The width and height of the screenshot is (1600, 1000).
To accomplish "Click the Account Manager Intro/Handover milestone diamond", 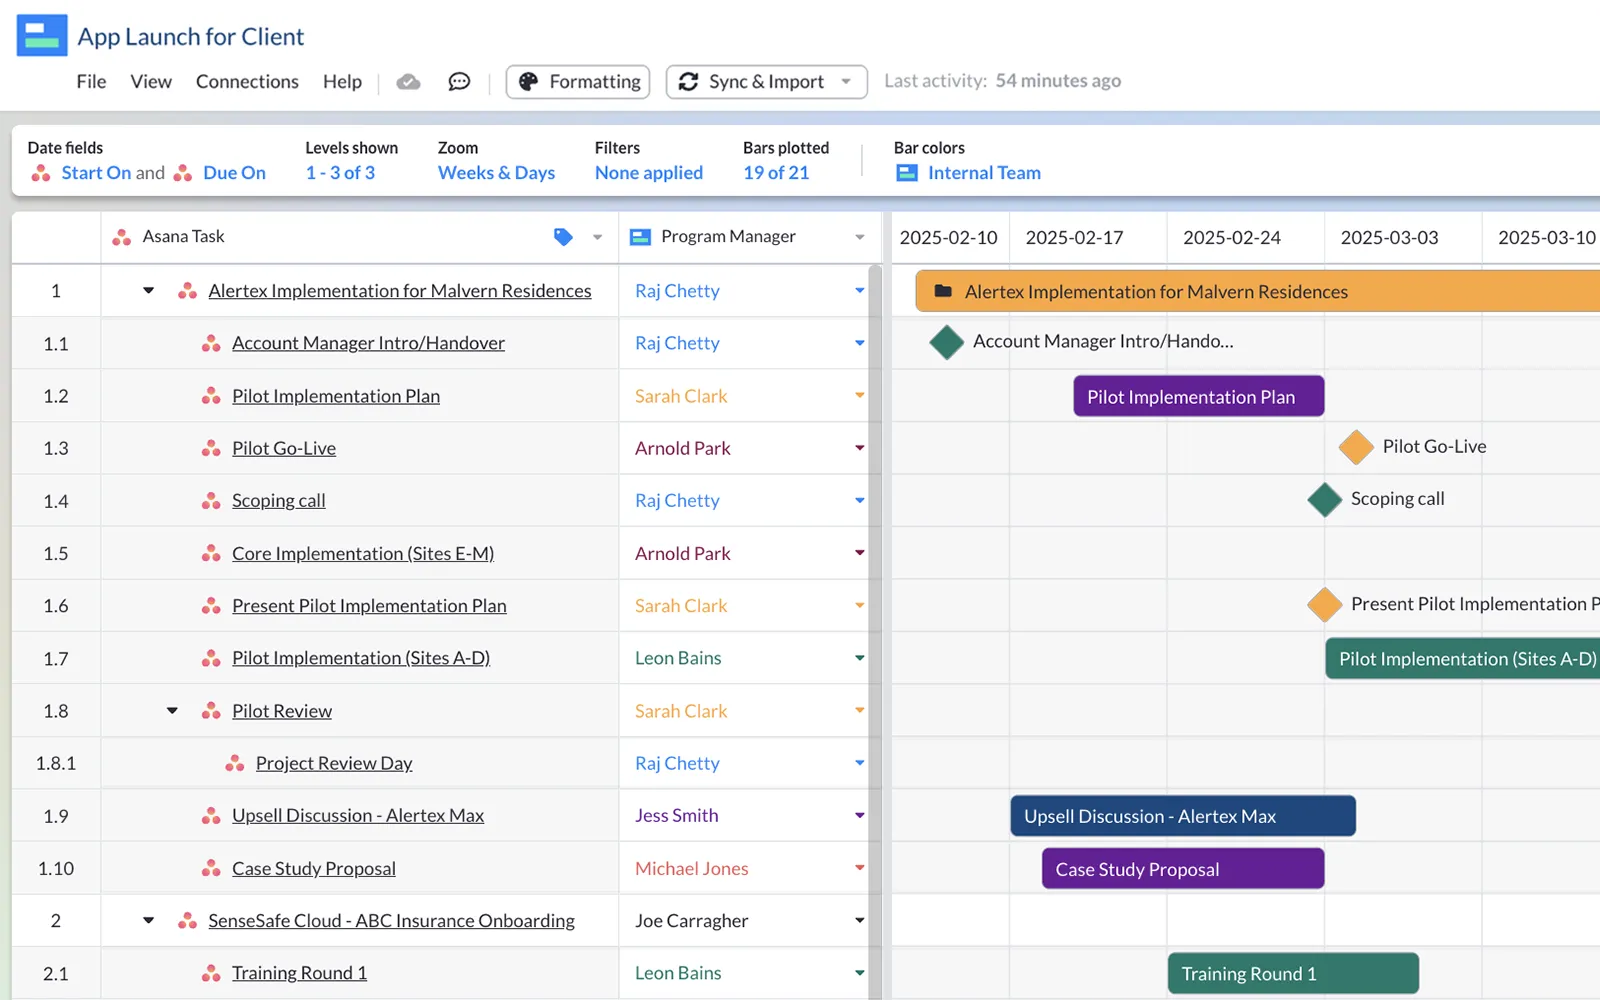I will 946,342.
